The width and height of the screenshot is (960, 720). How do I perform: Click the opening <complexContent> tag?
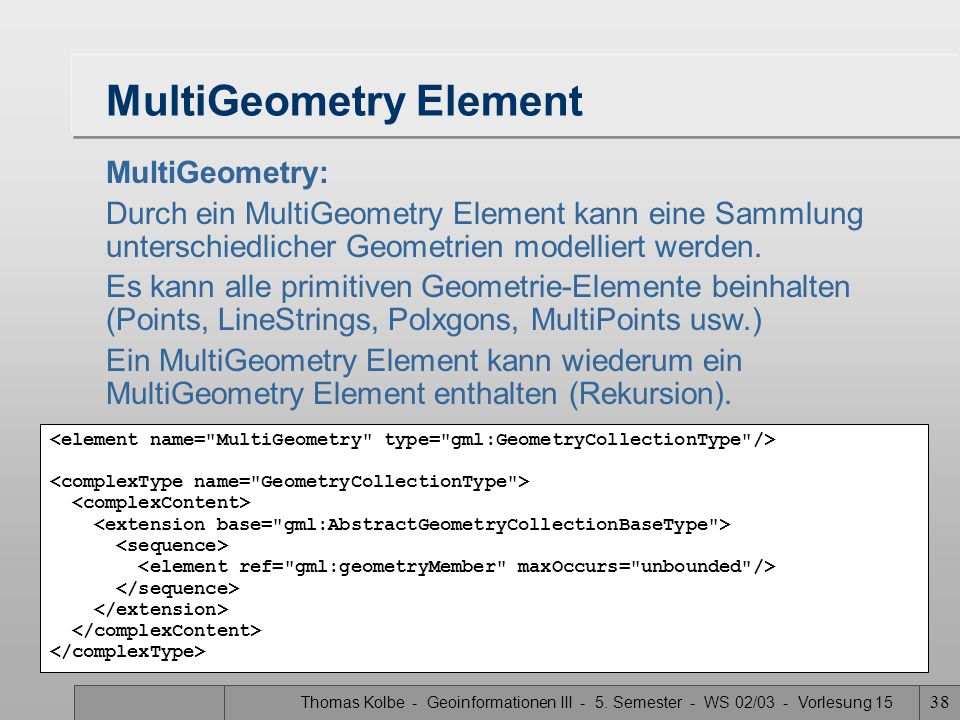[161, 503]
